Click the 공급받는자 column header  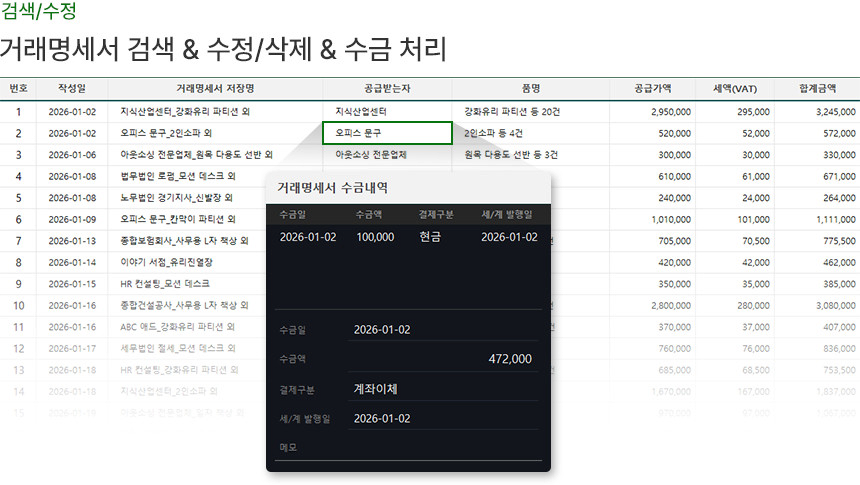click(x=386, y=88)
